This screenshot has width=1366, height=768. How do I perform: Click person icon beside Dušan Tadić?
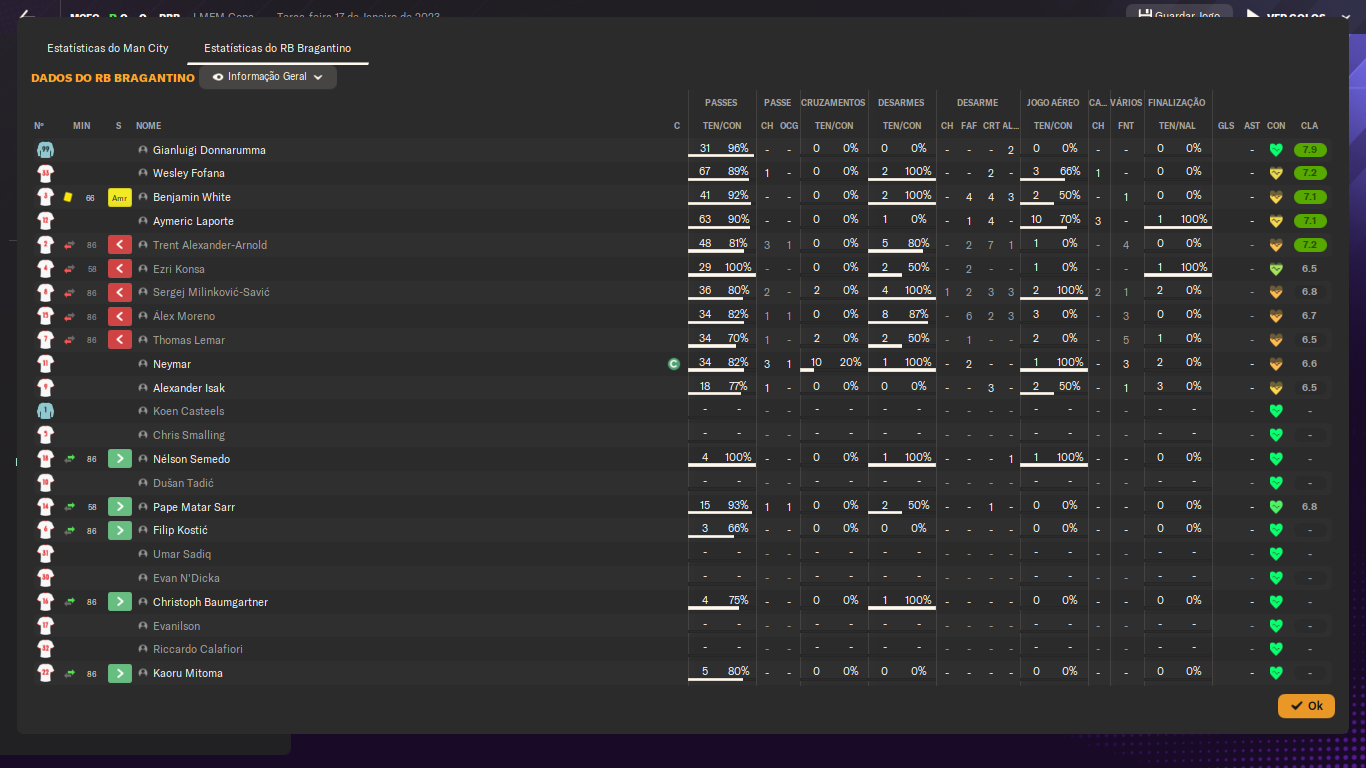[143, 483]
